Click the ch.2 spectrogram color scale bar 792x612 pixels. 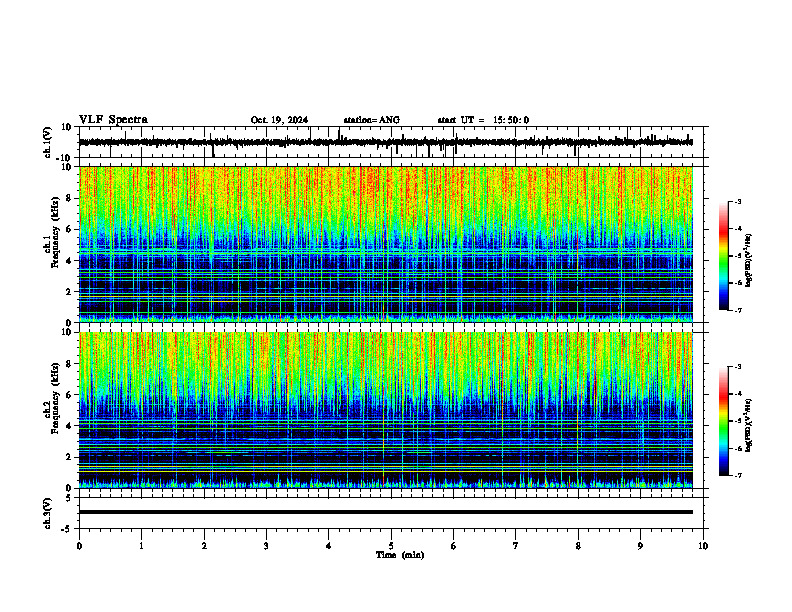point(723,421)
